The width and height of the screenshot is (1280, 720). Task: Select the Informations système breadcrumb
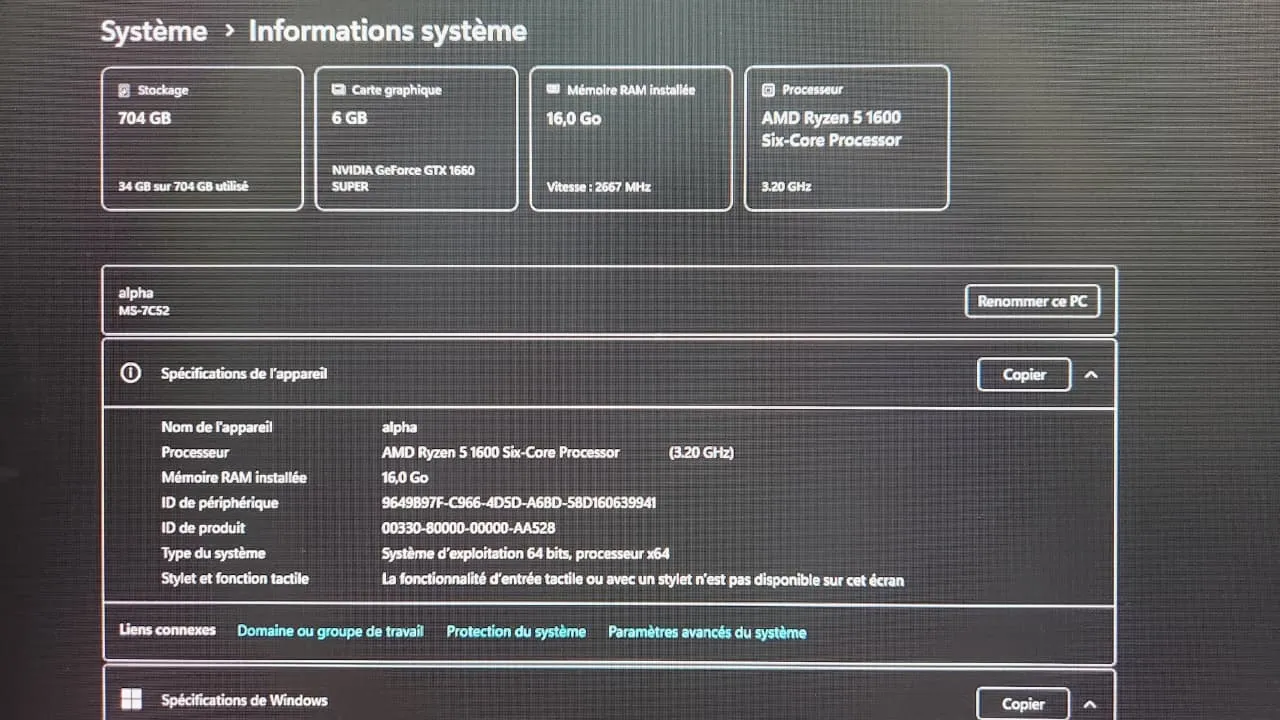387,31
